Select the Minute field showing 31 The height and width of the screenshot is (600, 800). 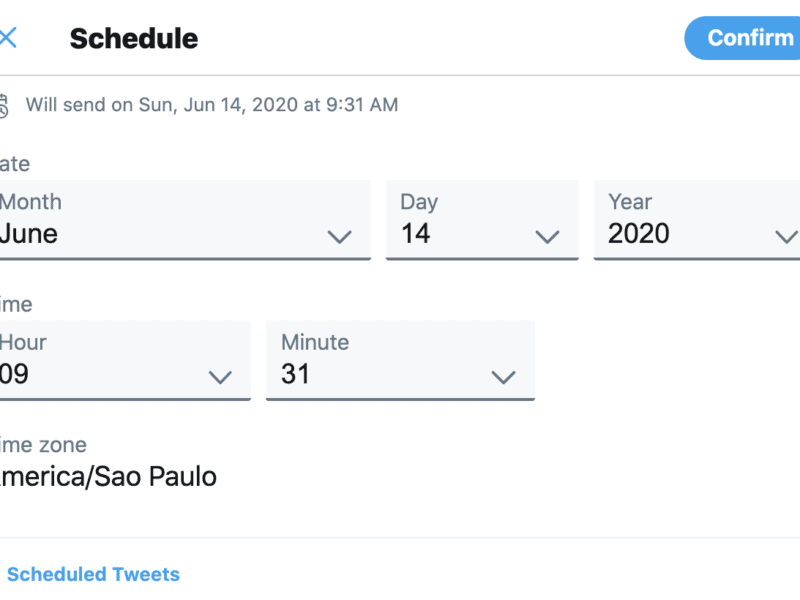(x=401, y=360)
